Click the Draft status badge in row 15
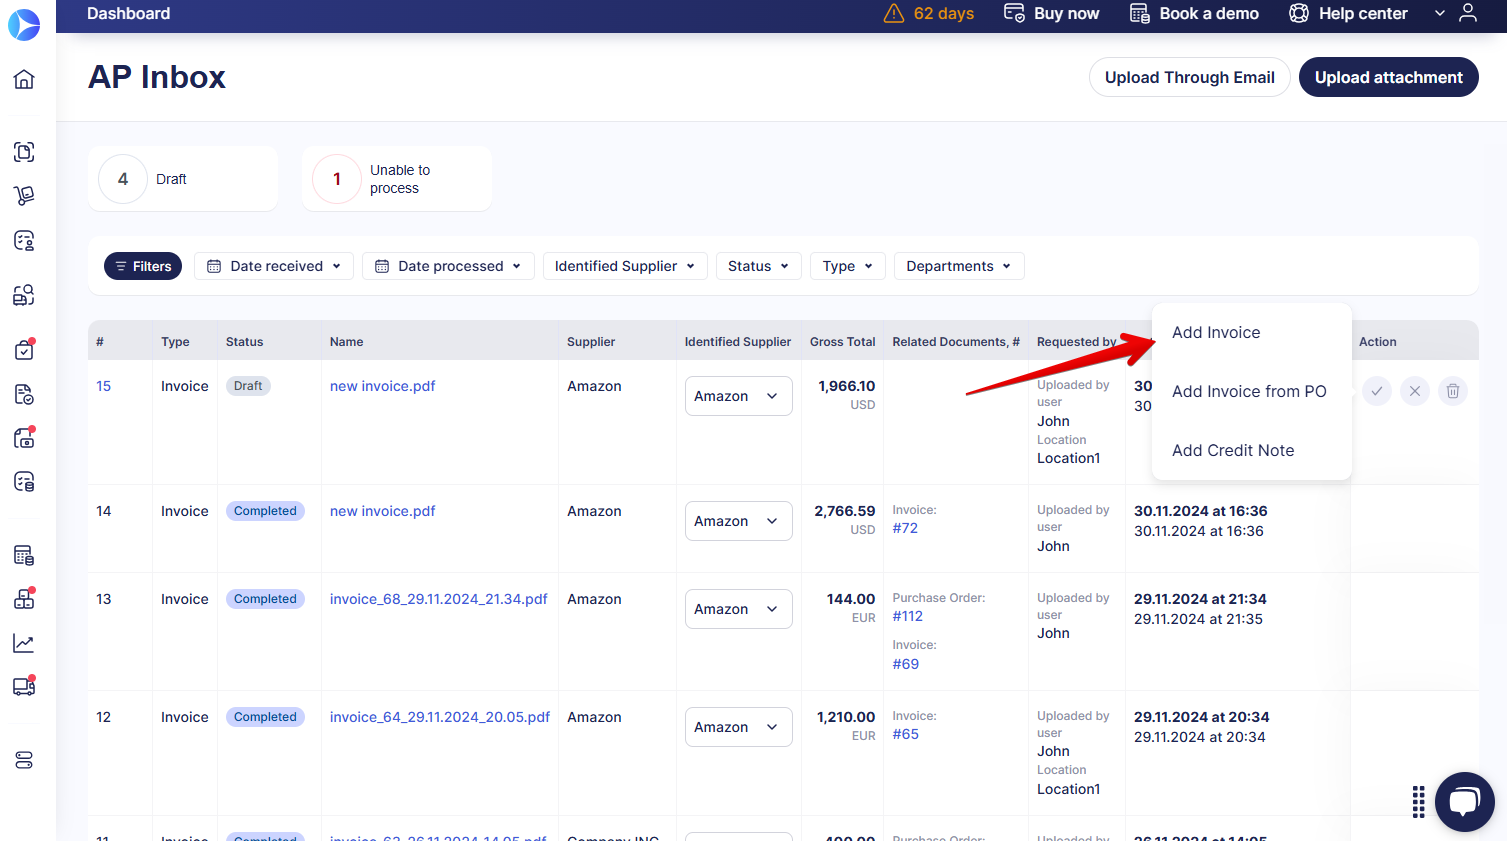 [x=248, y=386]
